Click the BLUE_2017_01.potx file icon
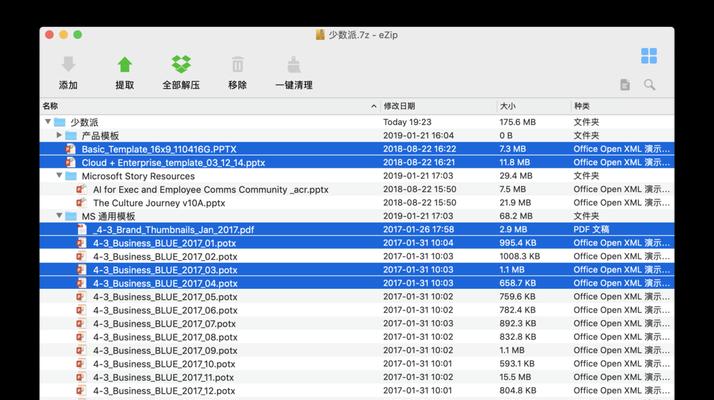This screenshot has height=400, width=714. coord(81,243)
